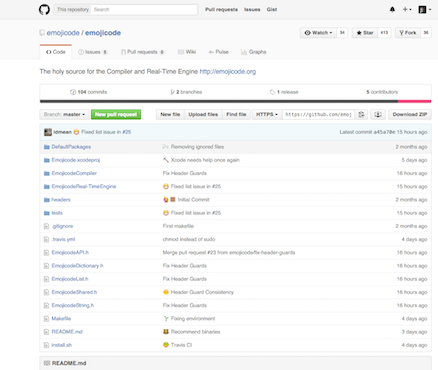Open the DefaultPackages folder
Screen dimensions: 438x370
coord(71,147)
